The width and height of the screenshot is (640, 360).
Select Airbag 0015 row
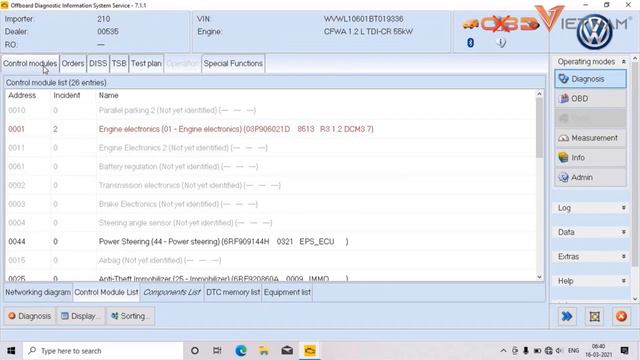[x=270, y=260]
